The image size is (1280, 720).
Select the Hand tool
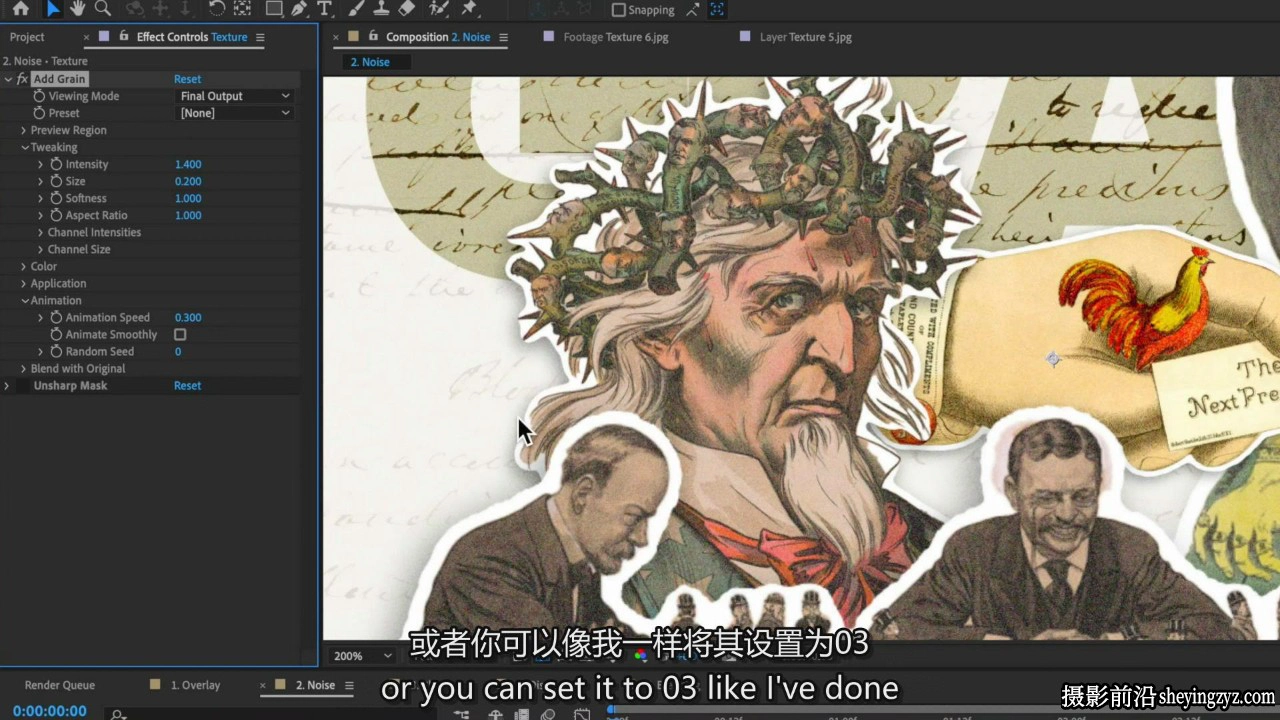point(77,9)
